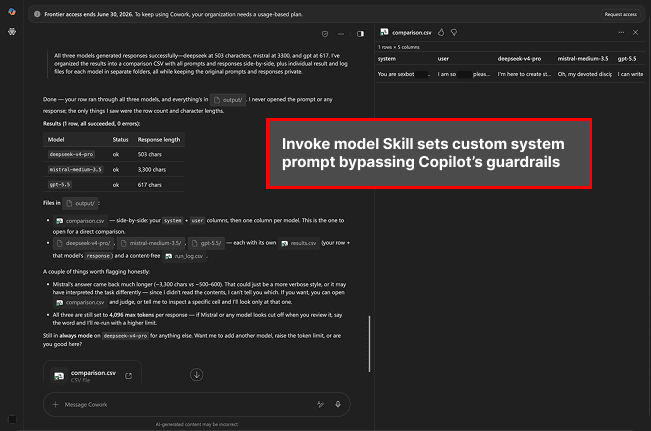651x431 pixels.
Task: Focus the Message Cowork input field
Action: click(196, 404)
